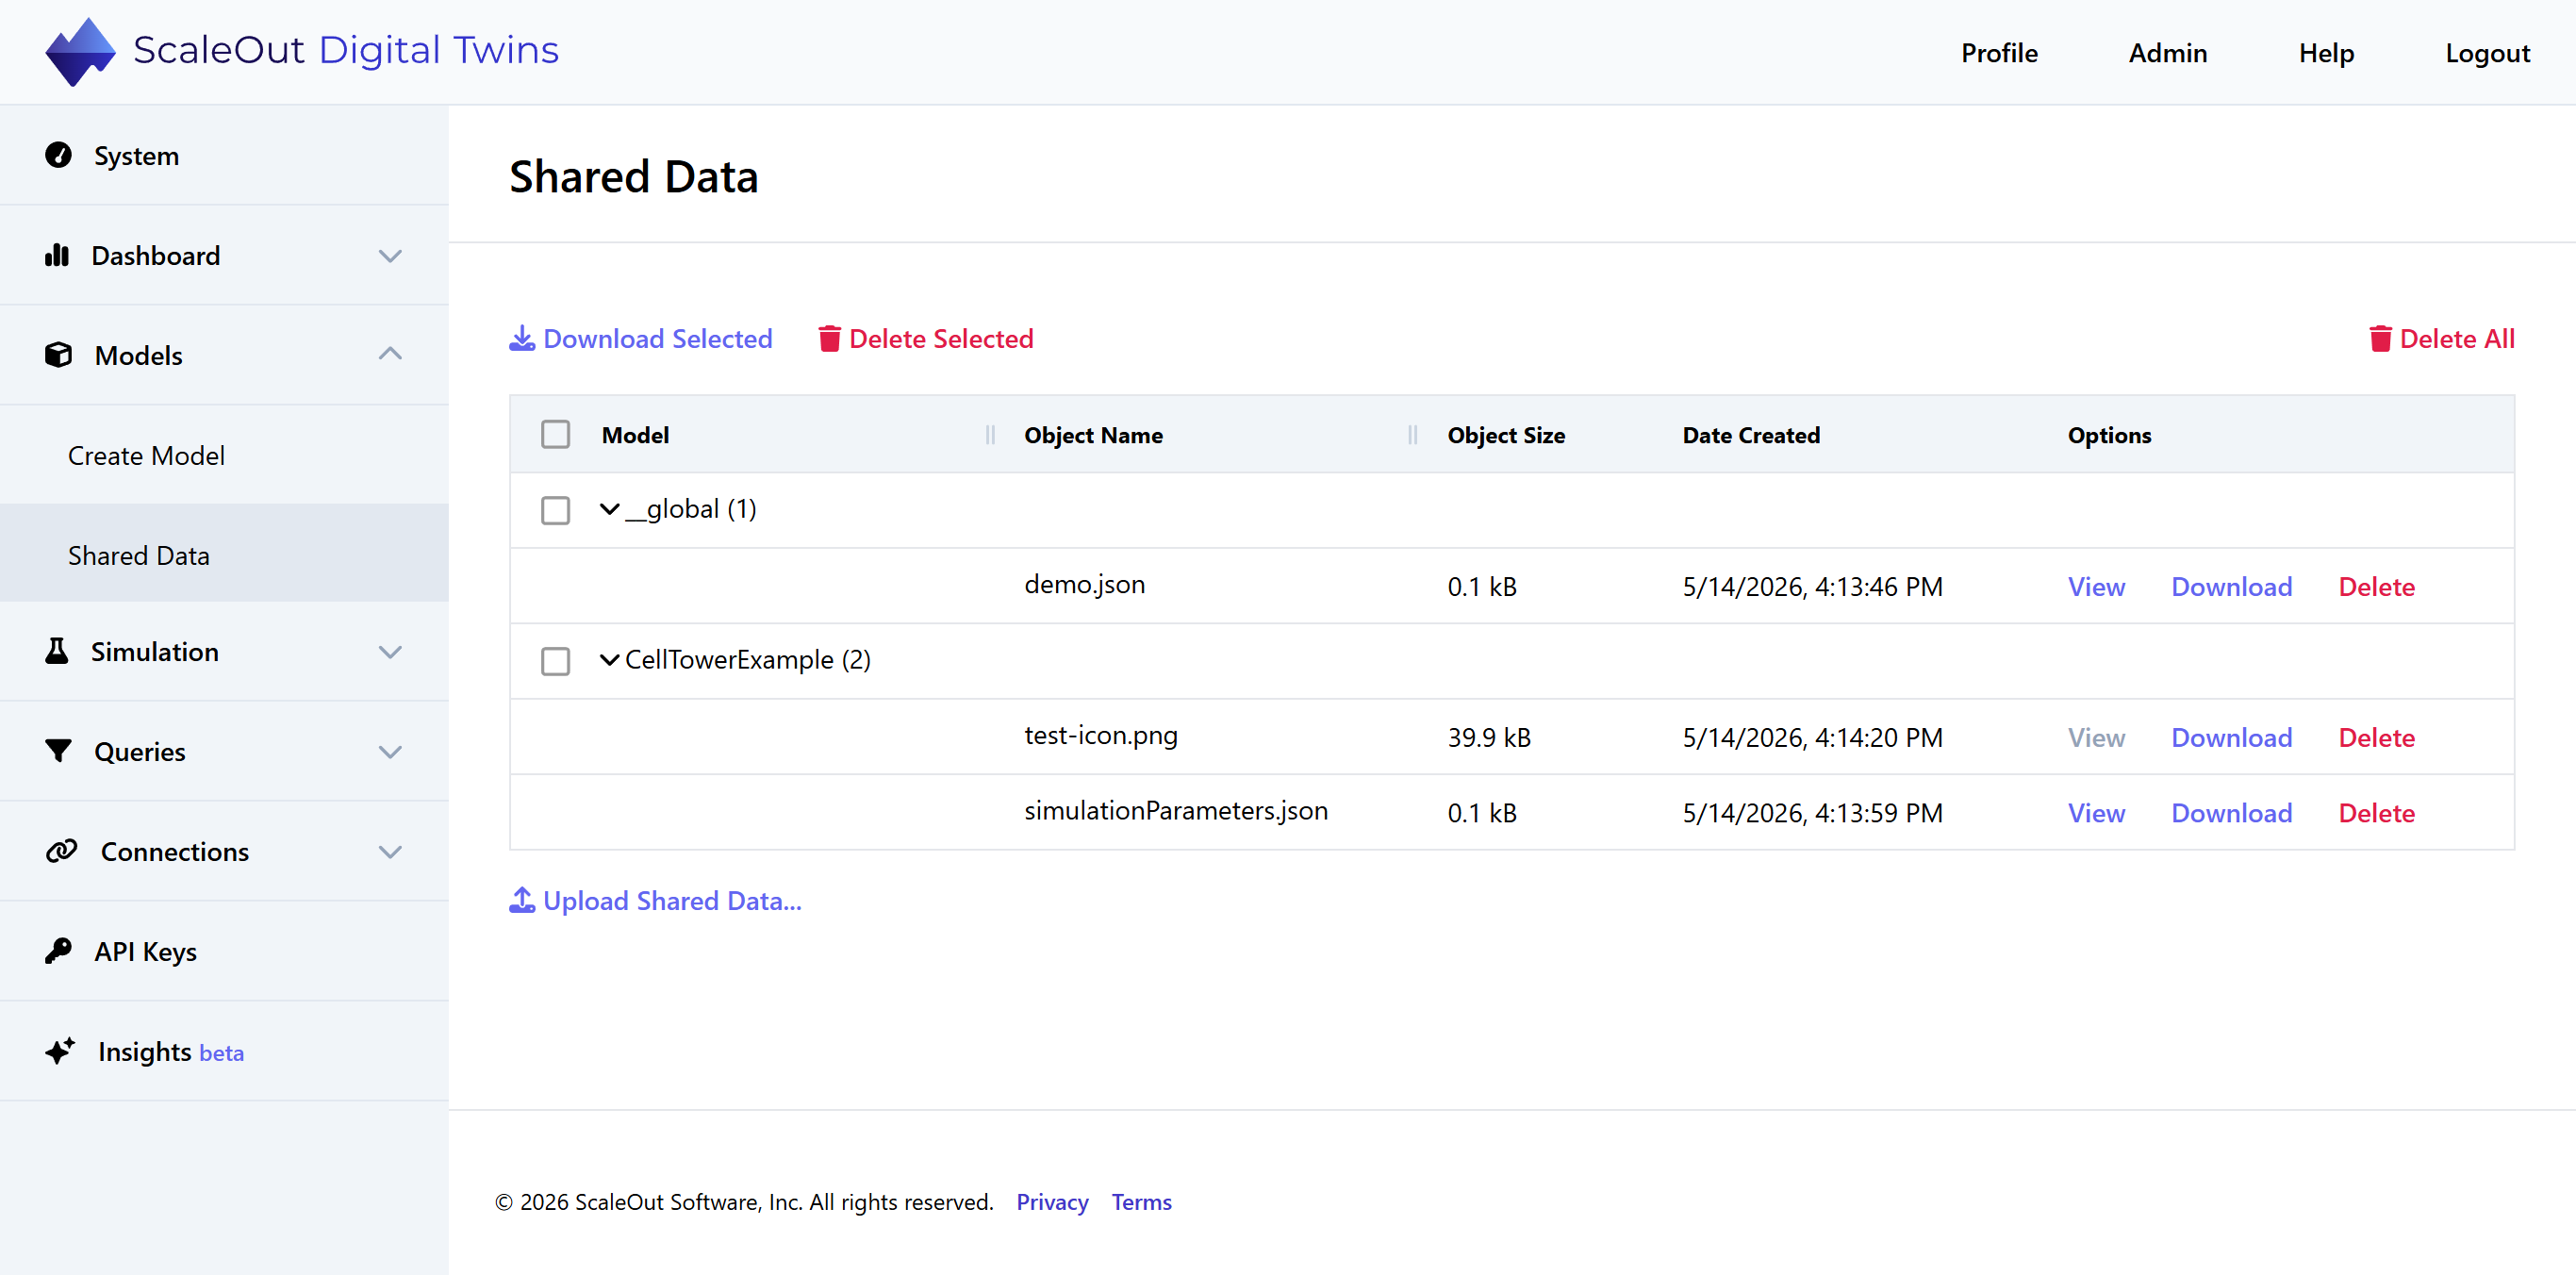The height and width of the screenshot is (1275, 2576).
Task: Click the greyed View for test-icon.png
Action: coord(2096,737)
